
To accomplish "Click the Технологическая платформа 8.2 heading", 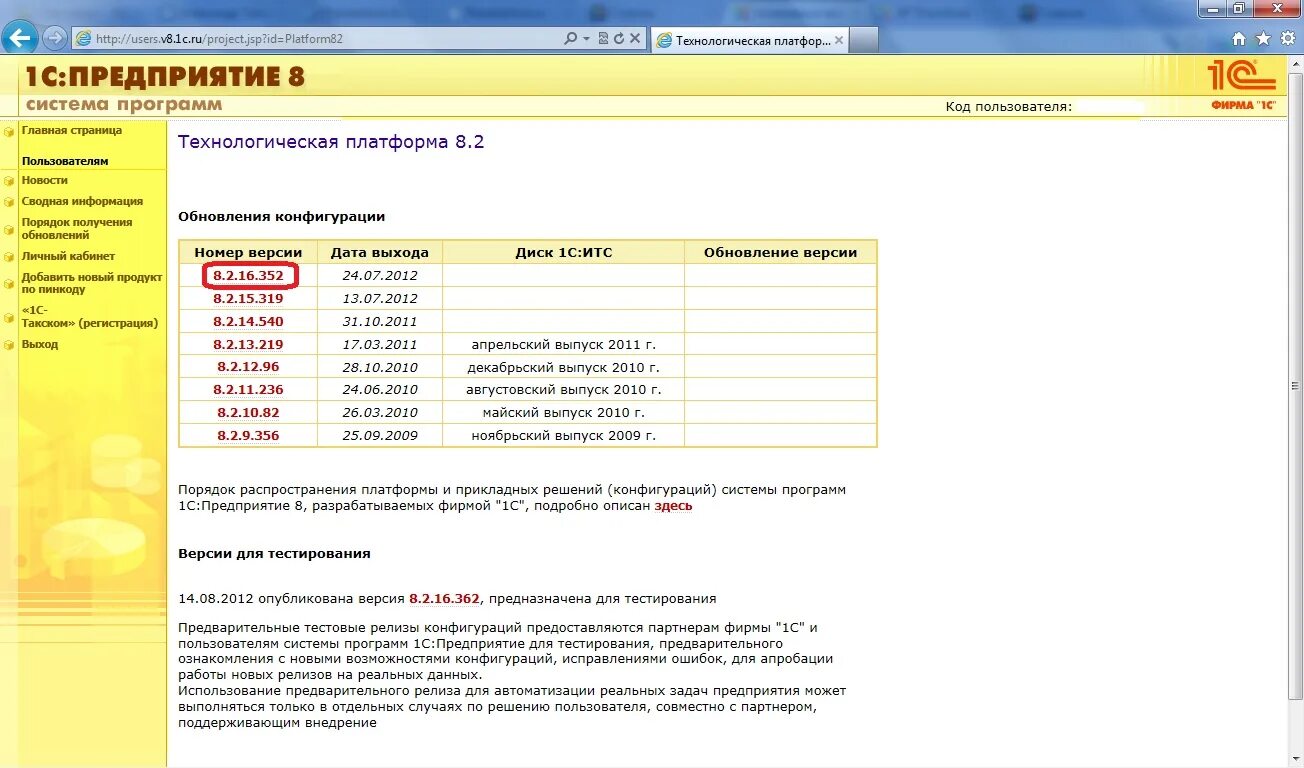I will click(x=331, y=142).
